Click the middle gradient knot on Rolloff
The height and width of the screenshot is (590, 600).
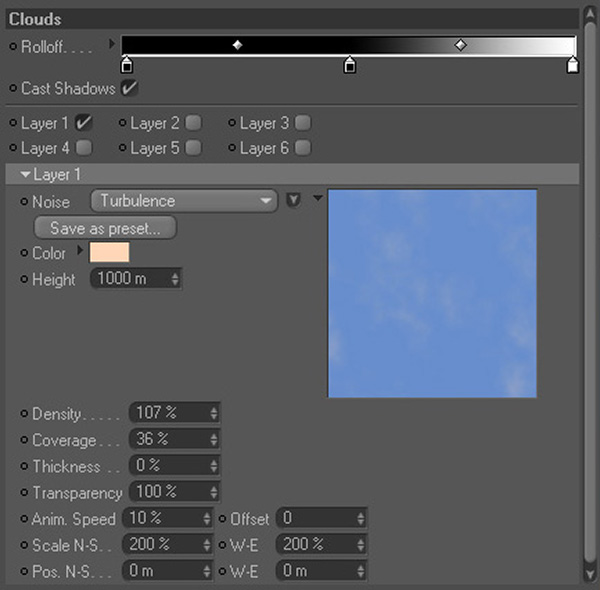[350, 66]
